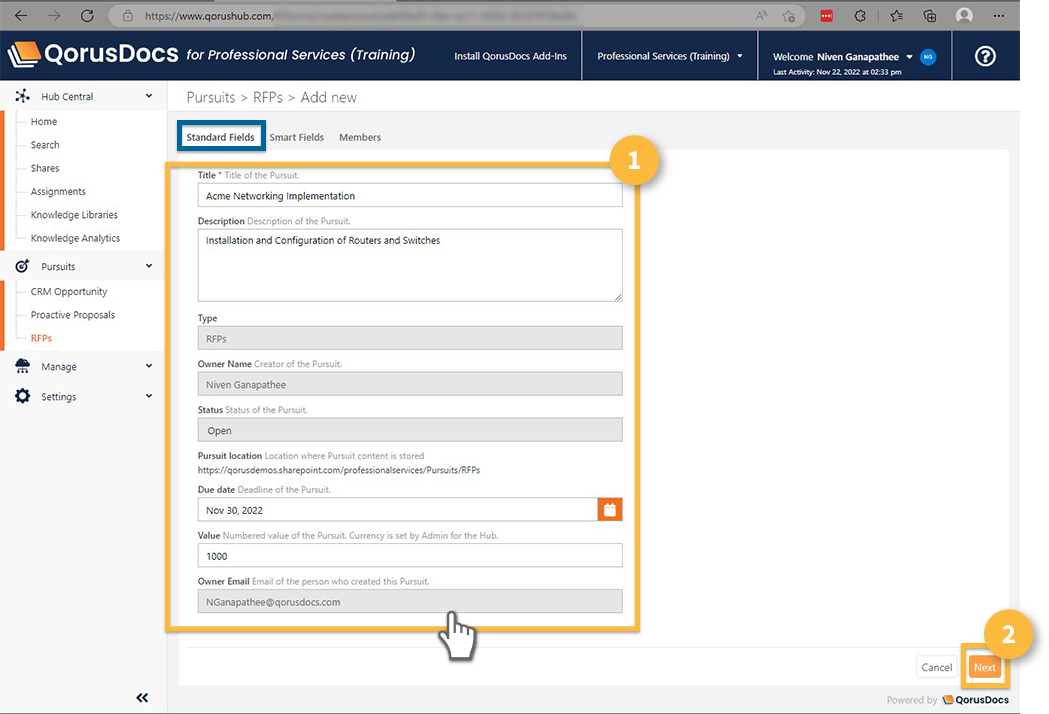Viewport: 1049px width, 714px height.
Task: Click into the Due date field
Action: click(397, 509)
